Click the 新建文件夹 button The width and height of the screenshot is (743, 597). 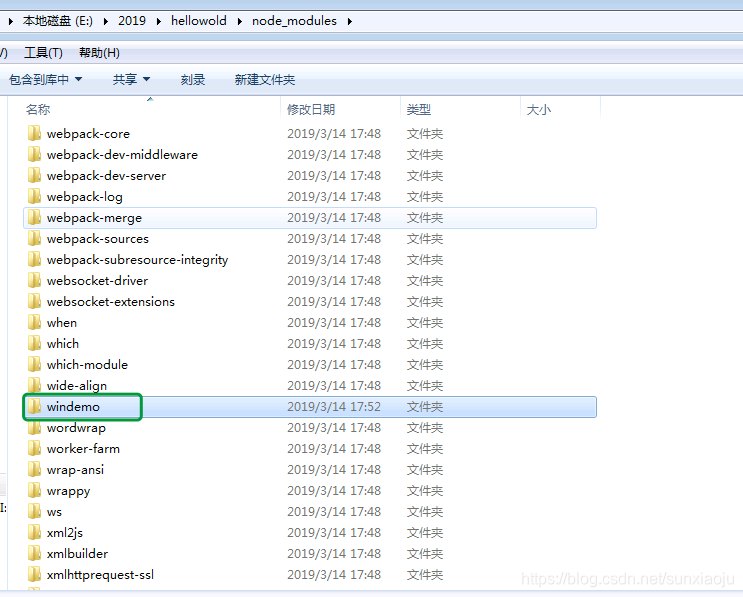click(264, 79)
